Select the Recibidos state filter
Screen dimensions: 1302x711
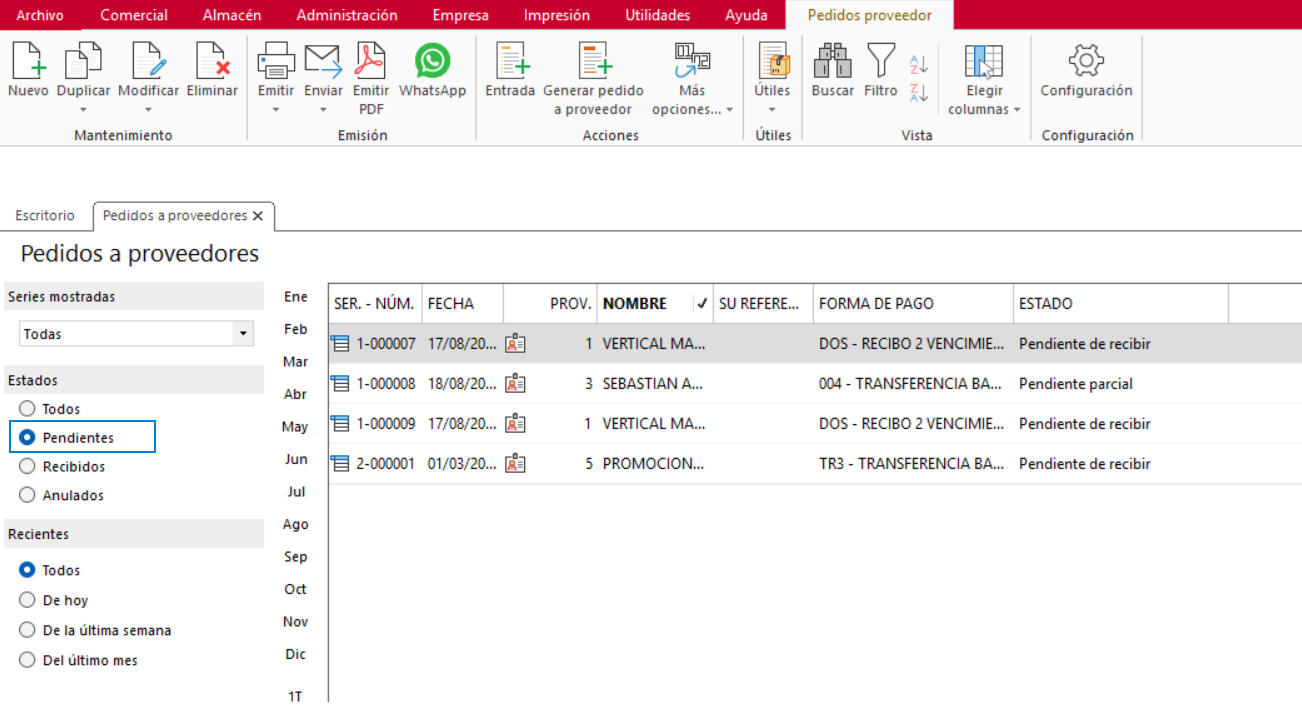[x=27, y=466]
